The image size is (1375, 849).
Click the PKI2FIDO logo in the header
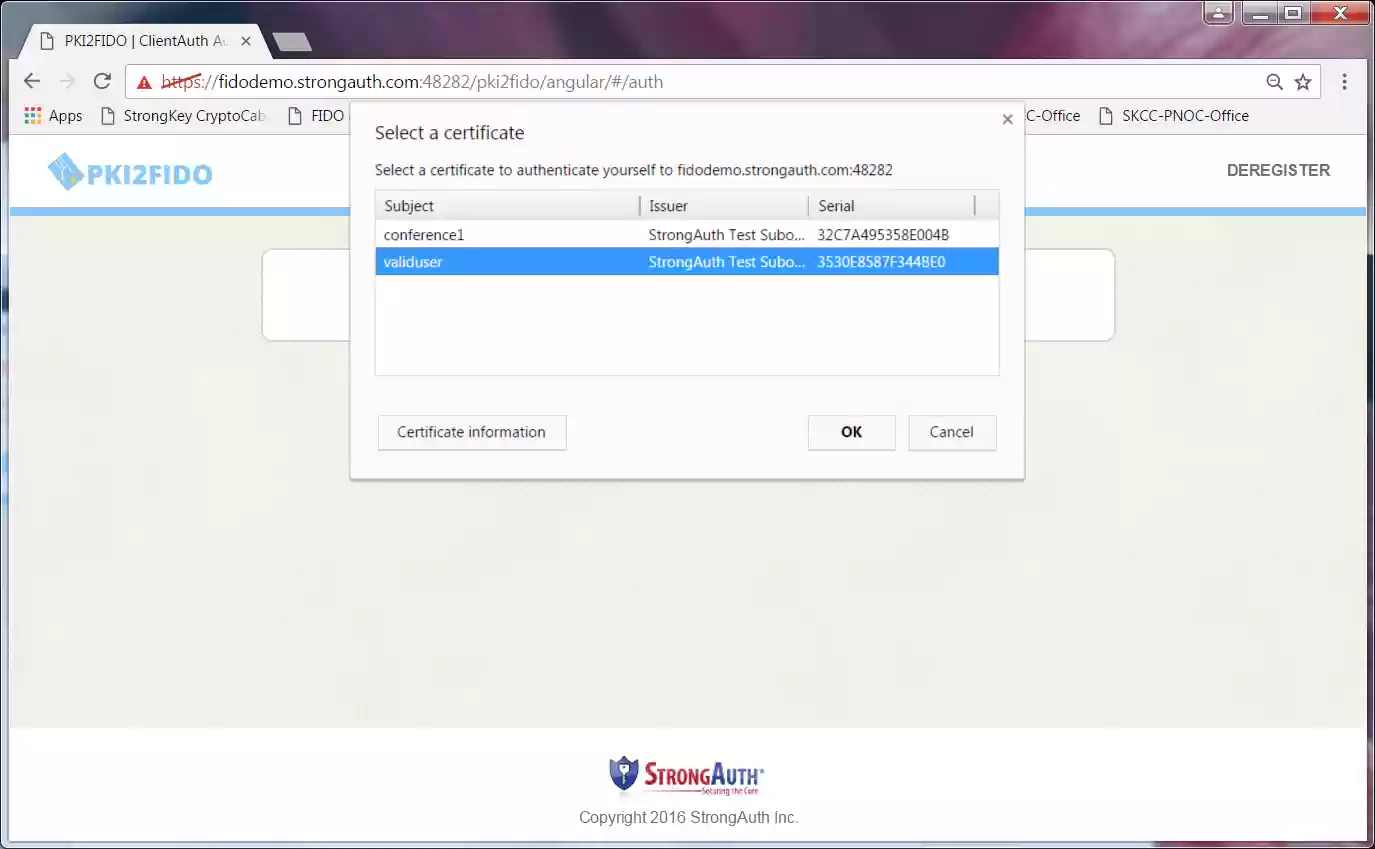(130, 170)
